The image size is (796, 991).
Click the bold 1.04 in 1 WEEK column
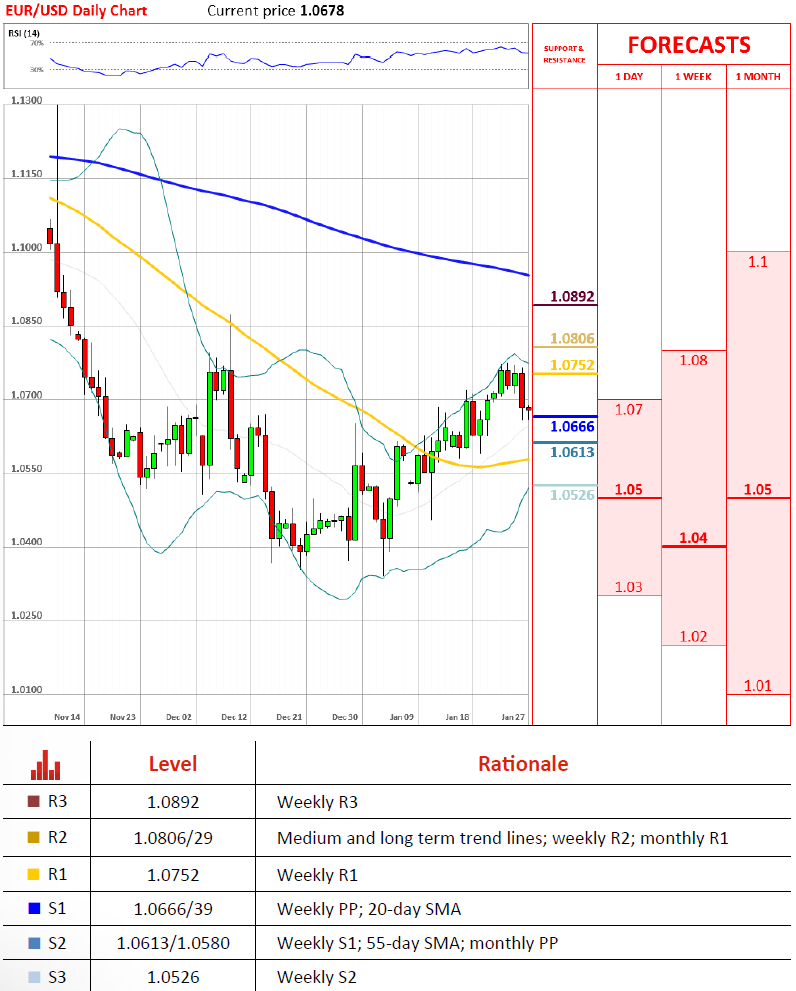click(x=694, y=538)
